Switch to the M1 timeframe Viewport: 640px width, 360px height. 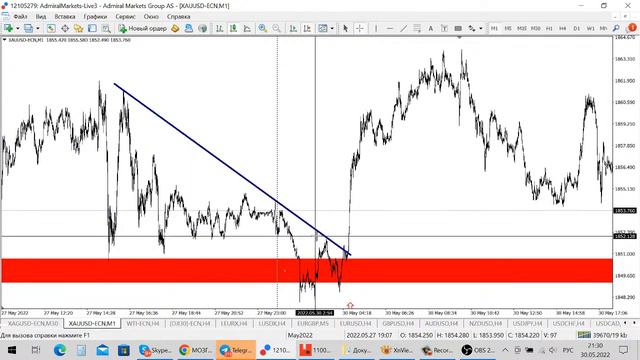click(x=494, y=28)
